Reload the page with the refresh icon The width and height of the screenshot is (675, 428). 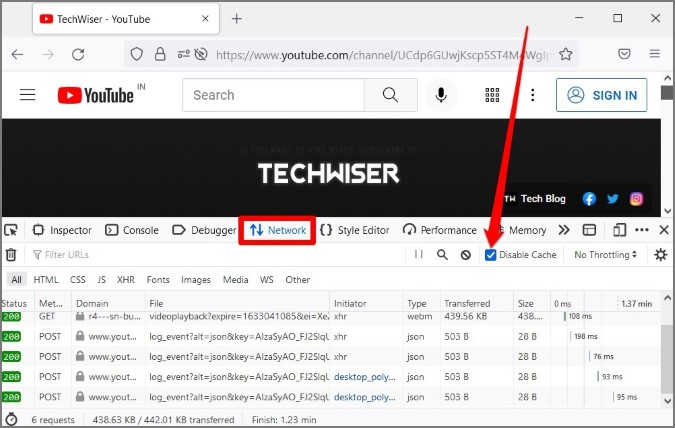(78, 54)
